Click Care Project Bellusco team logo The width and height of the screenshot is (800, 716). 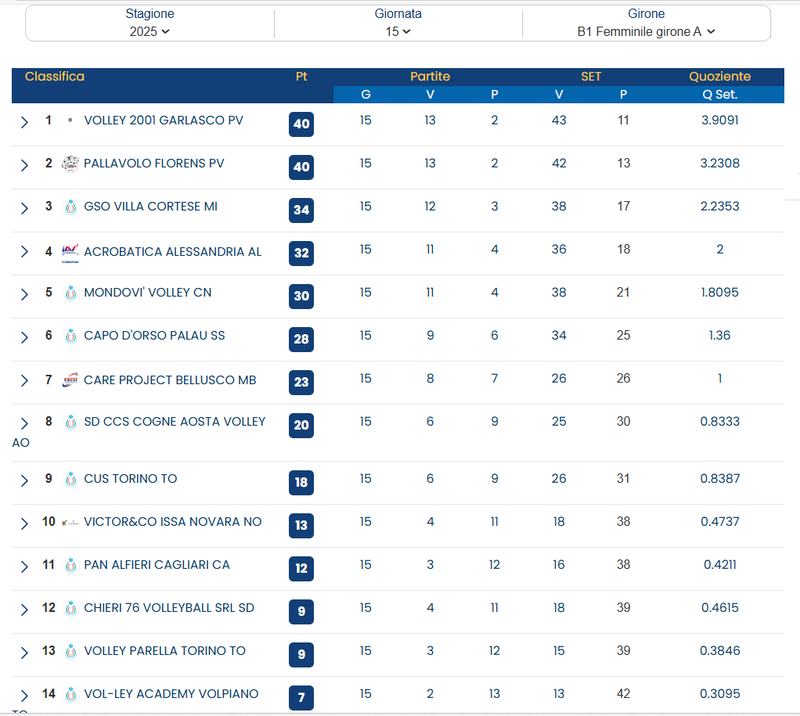pyautogui.click(x=70, y=380)
